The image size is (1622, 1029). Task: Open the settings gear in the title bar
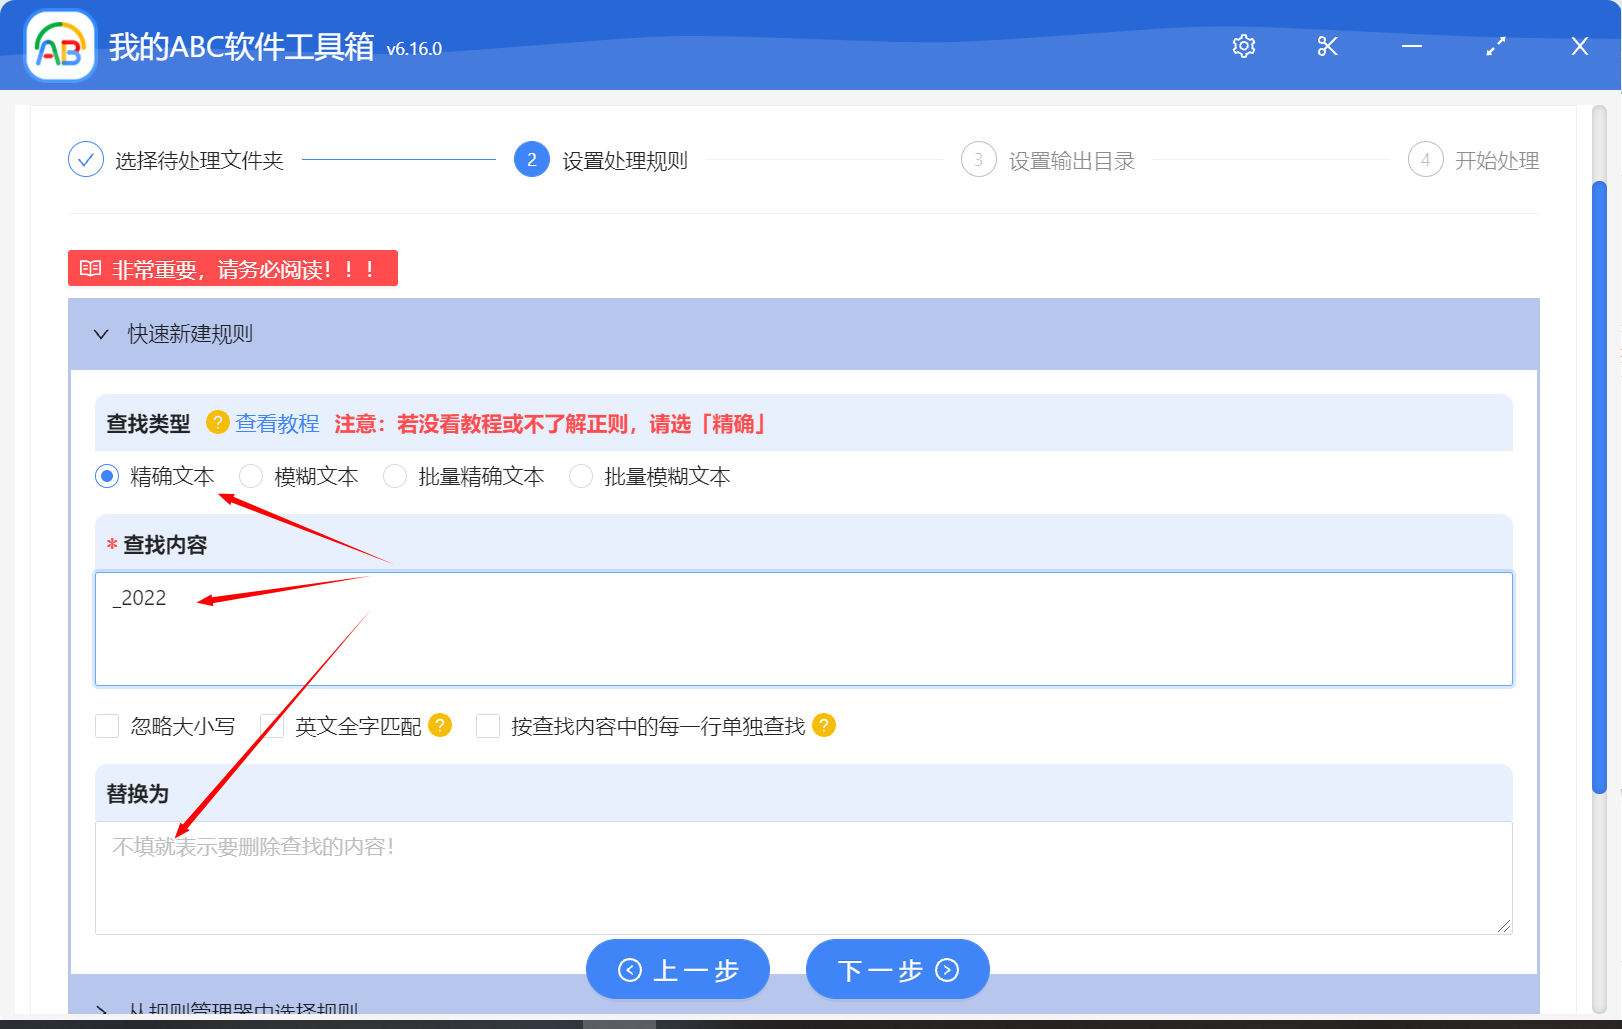(x=1243, y=46)
